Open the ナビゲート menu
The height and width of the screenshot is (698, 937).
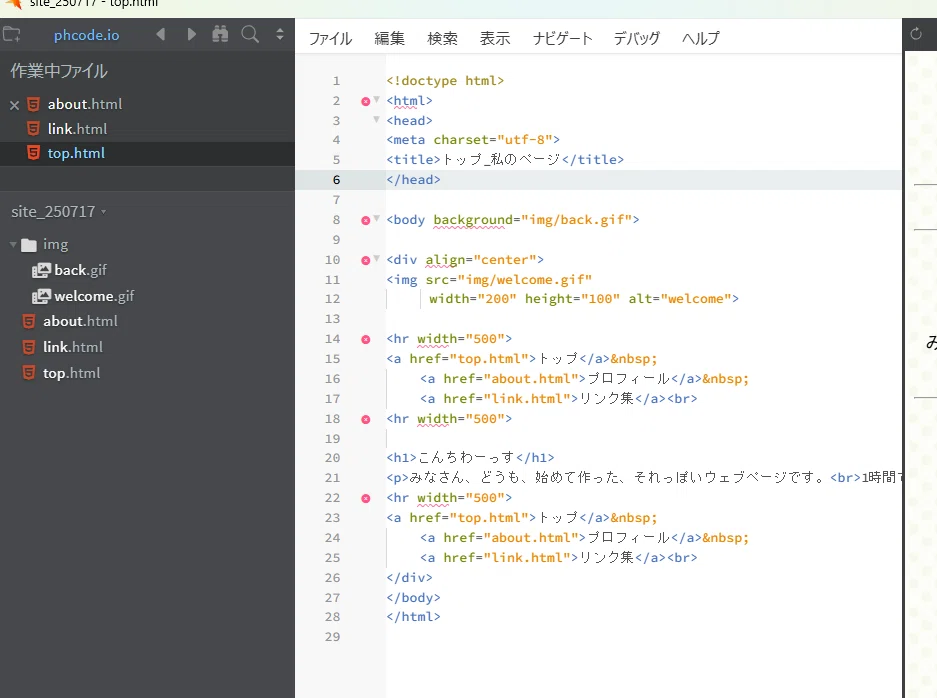point(562,38)
